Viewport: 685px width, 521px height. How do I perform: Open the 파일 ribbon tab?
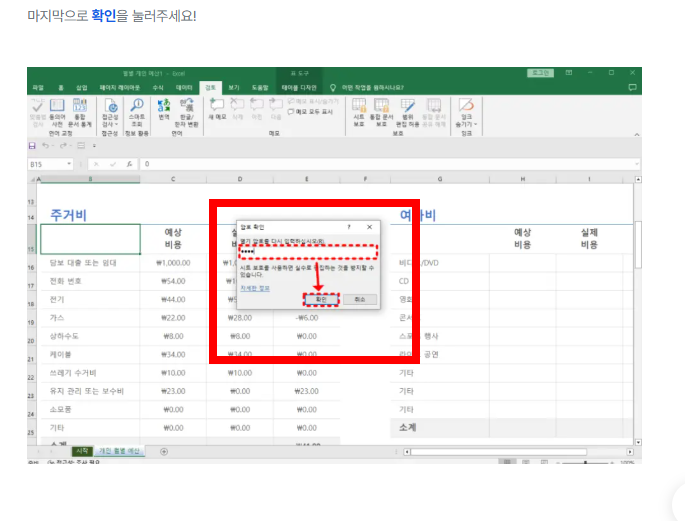38,88
